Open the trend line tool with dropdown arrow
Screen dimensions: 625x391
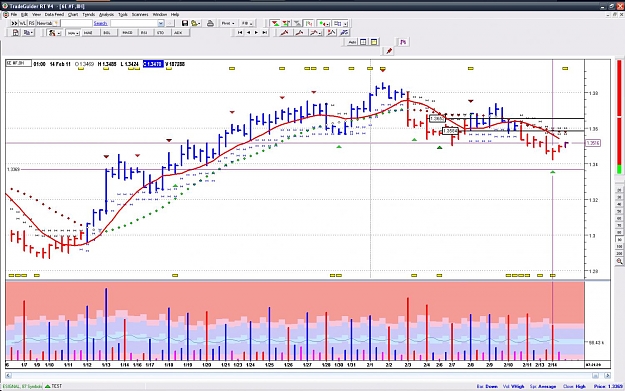(x=316, y=33)
